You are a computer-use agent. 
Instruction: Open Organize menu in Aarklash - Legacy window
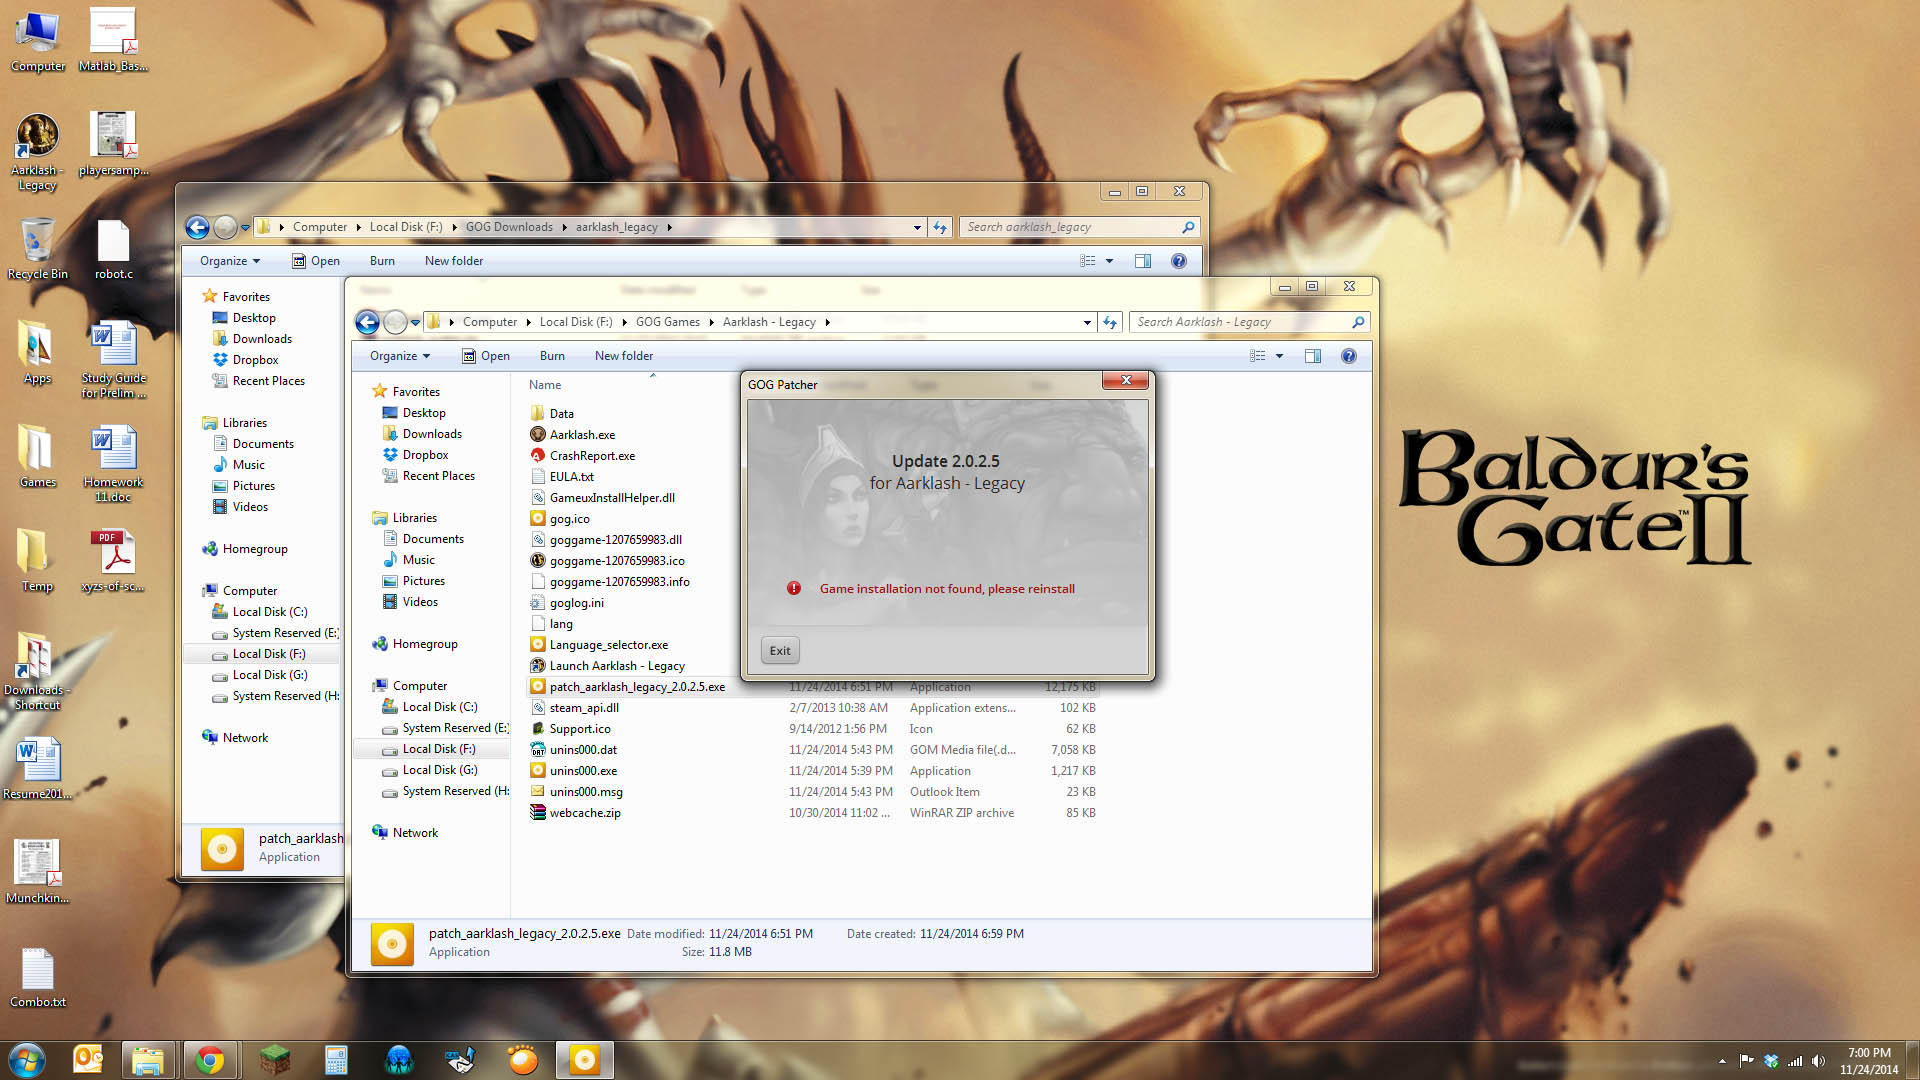400,356
